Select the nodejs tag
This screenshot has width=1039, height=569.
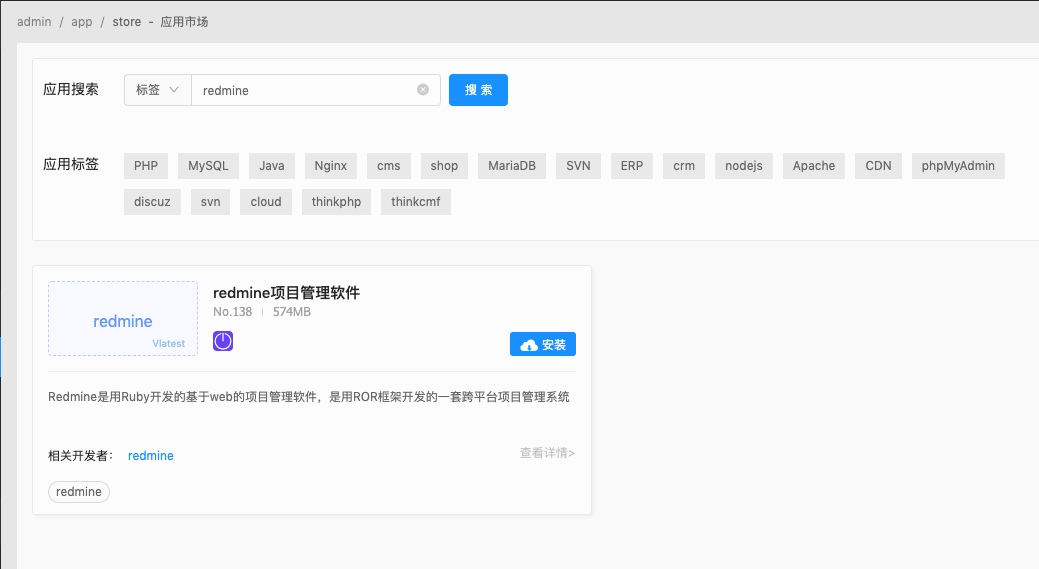(x=743, y=166)
